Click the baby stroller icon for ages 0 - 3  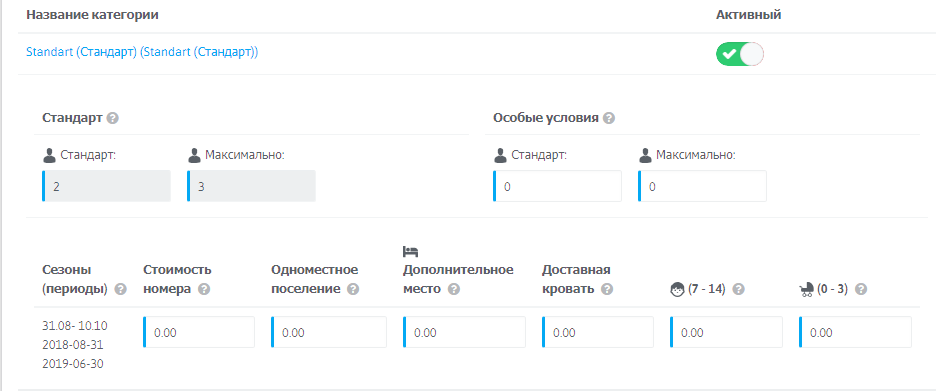click(807, 290)
